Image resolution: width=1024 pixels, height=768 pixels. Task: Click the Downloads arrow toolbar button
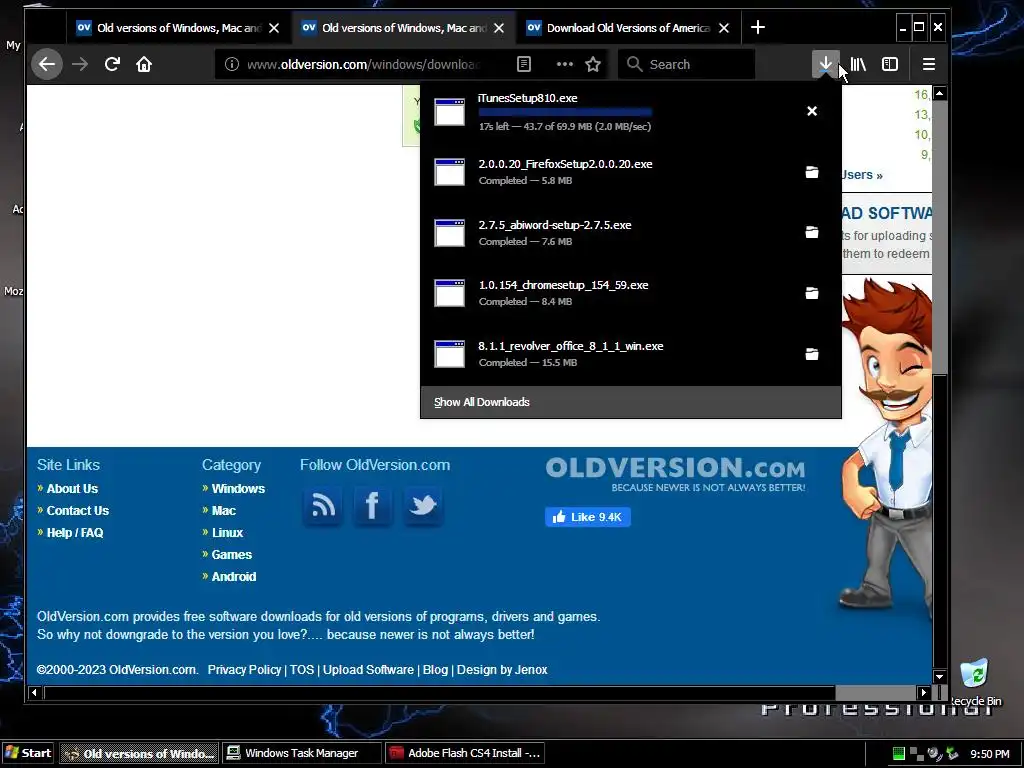click(x=825, y=64)
